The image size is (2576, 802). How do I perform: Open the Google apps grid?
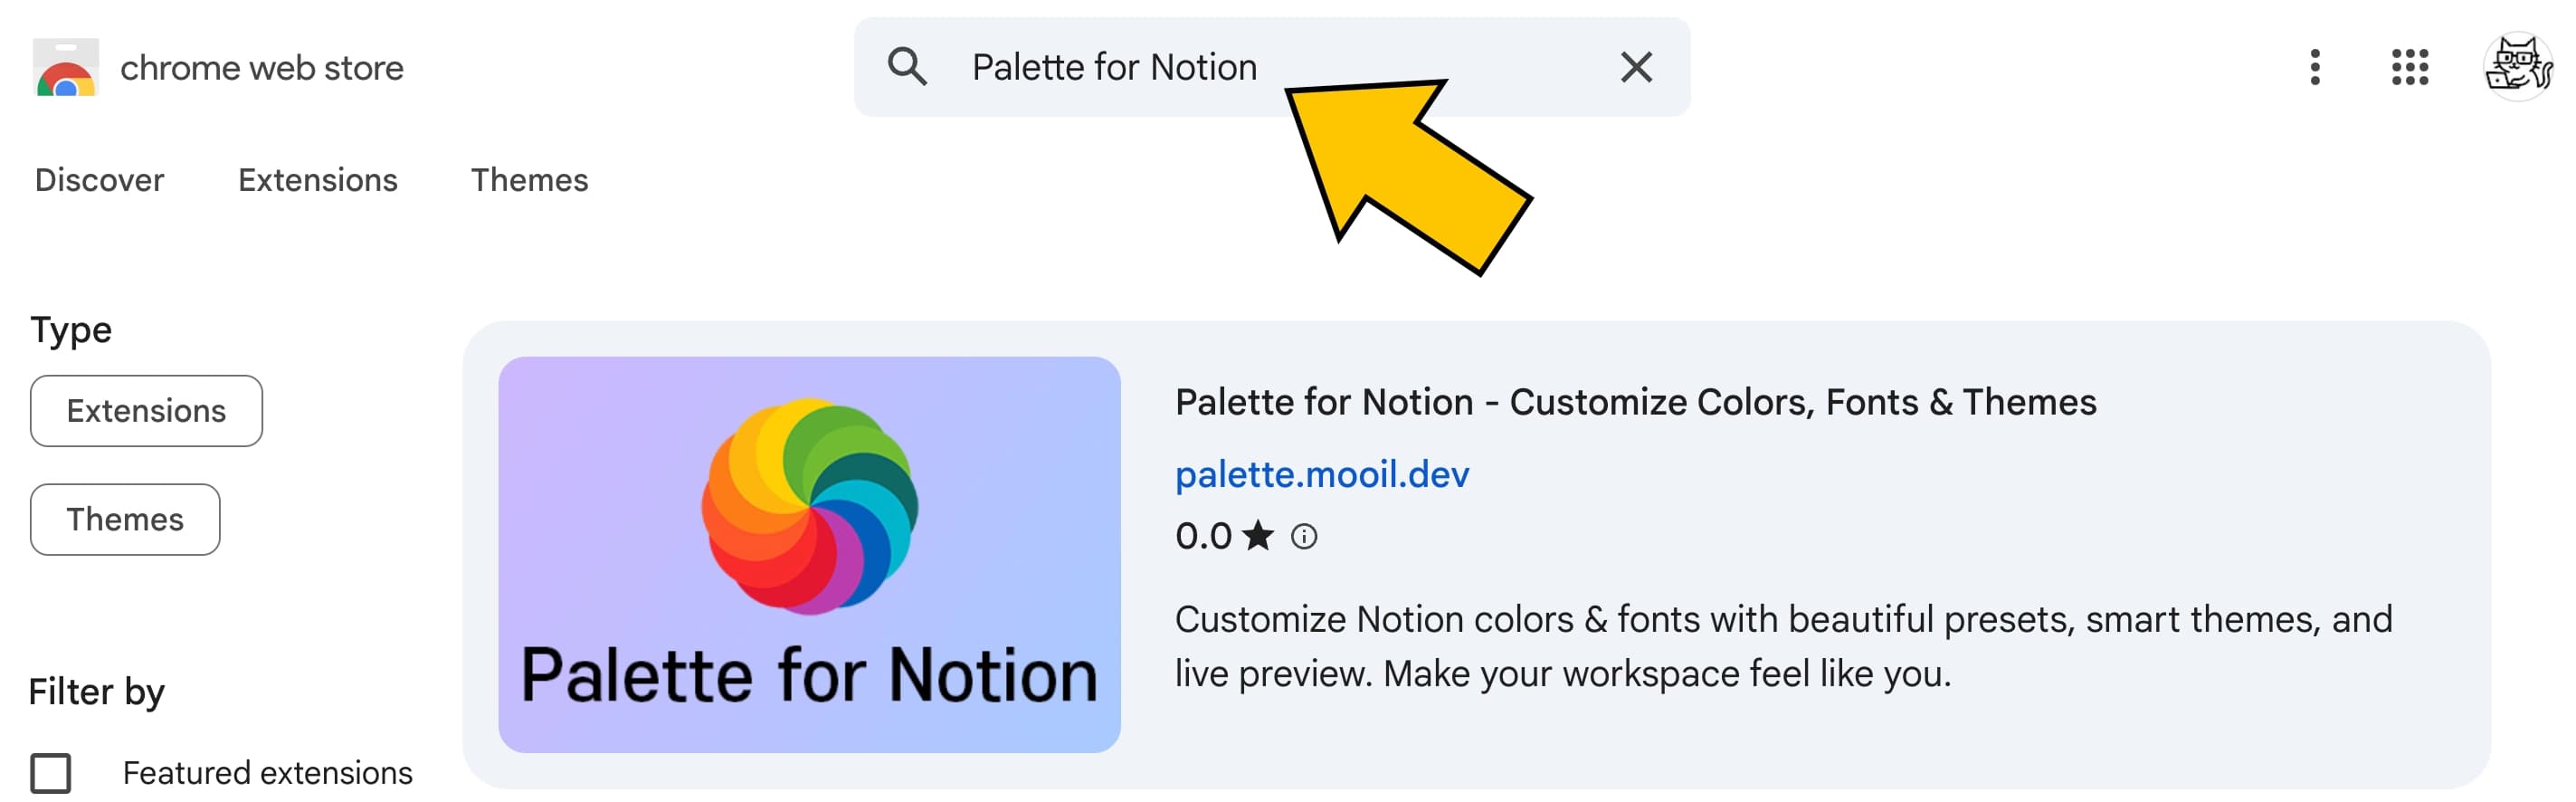point(2410,67)
